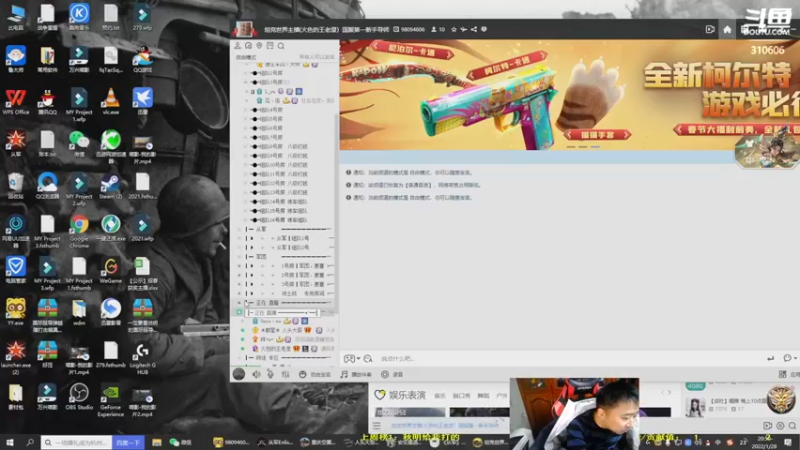Click the 百度一下 button in the taskbar
Image resolution: width=800 pixels, height=450 pixels.
tap(128, 442)
